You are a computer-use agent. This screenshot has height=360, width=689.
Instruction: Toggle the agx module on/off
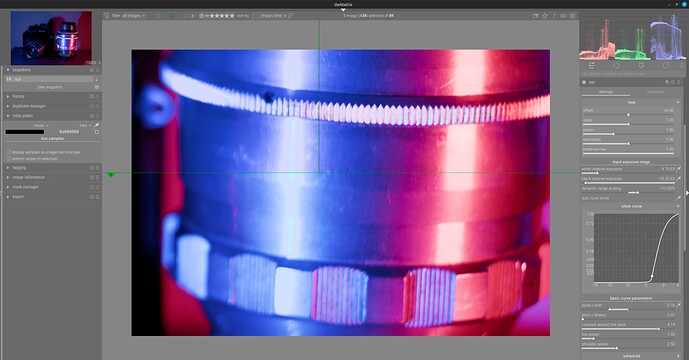[584, 82]
